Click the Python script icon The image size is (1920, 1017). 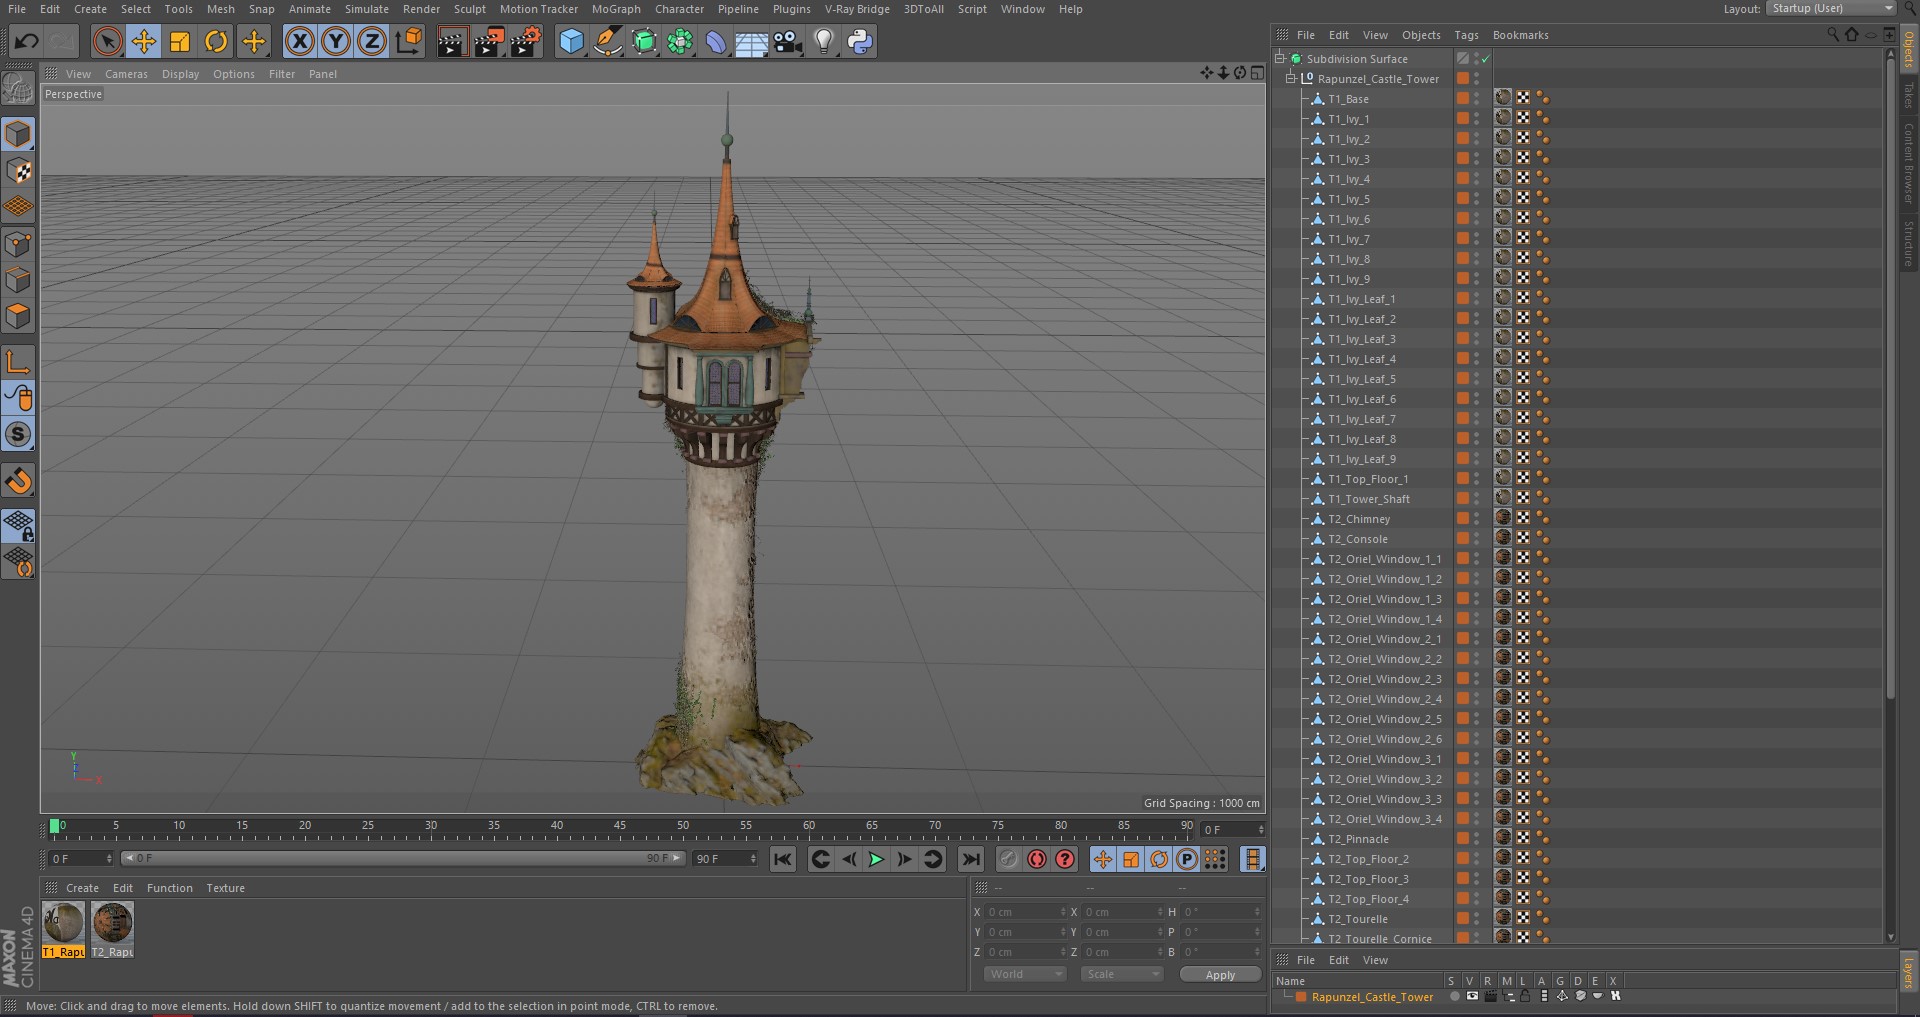coord(860,41)
